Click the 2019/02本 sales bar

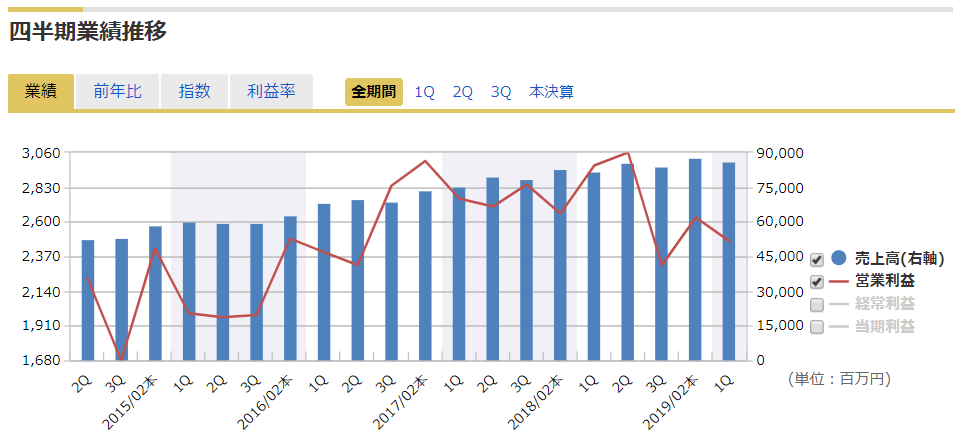pyautogui.click(x=695, y=259)
